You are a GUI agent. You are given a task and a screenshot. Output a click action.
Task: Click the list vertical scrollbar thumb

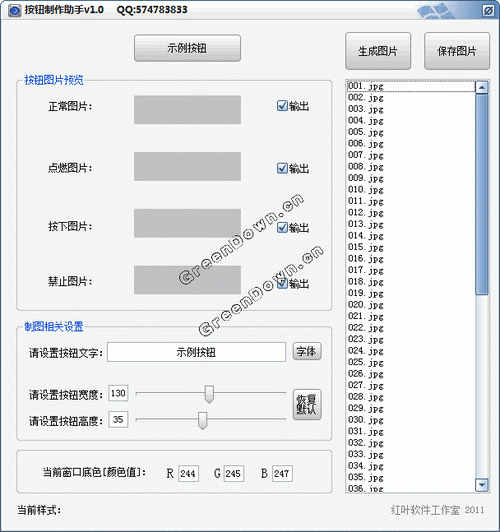point(482,194)
